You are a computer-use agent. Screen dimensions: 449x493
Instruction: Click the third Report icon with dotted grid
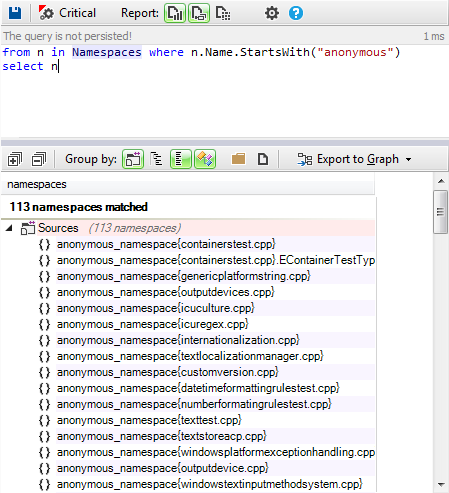tap(223, 13)
